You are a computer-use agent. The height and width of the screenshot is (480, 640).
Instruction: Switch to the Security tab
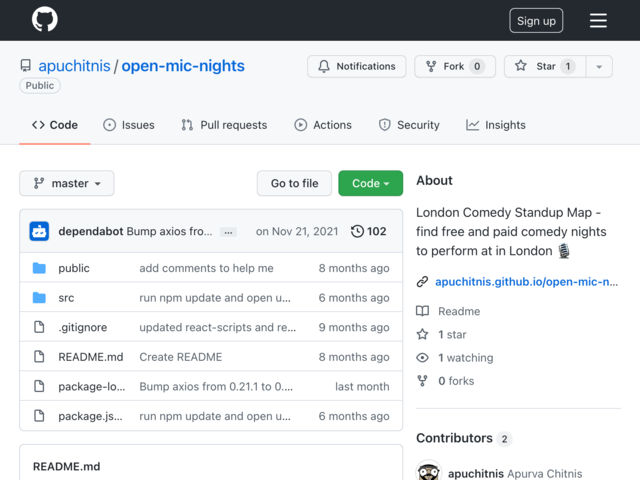click(x=409, y=125)
